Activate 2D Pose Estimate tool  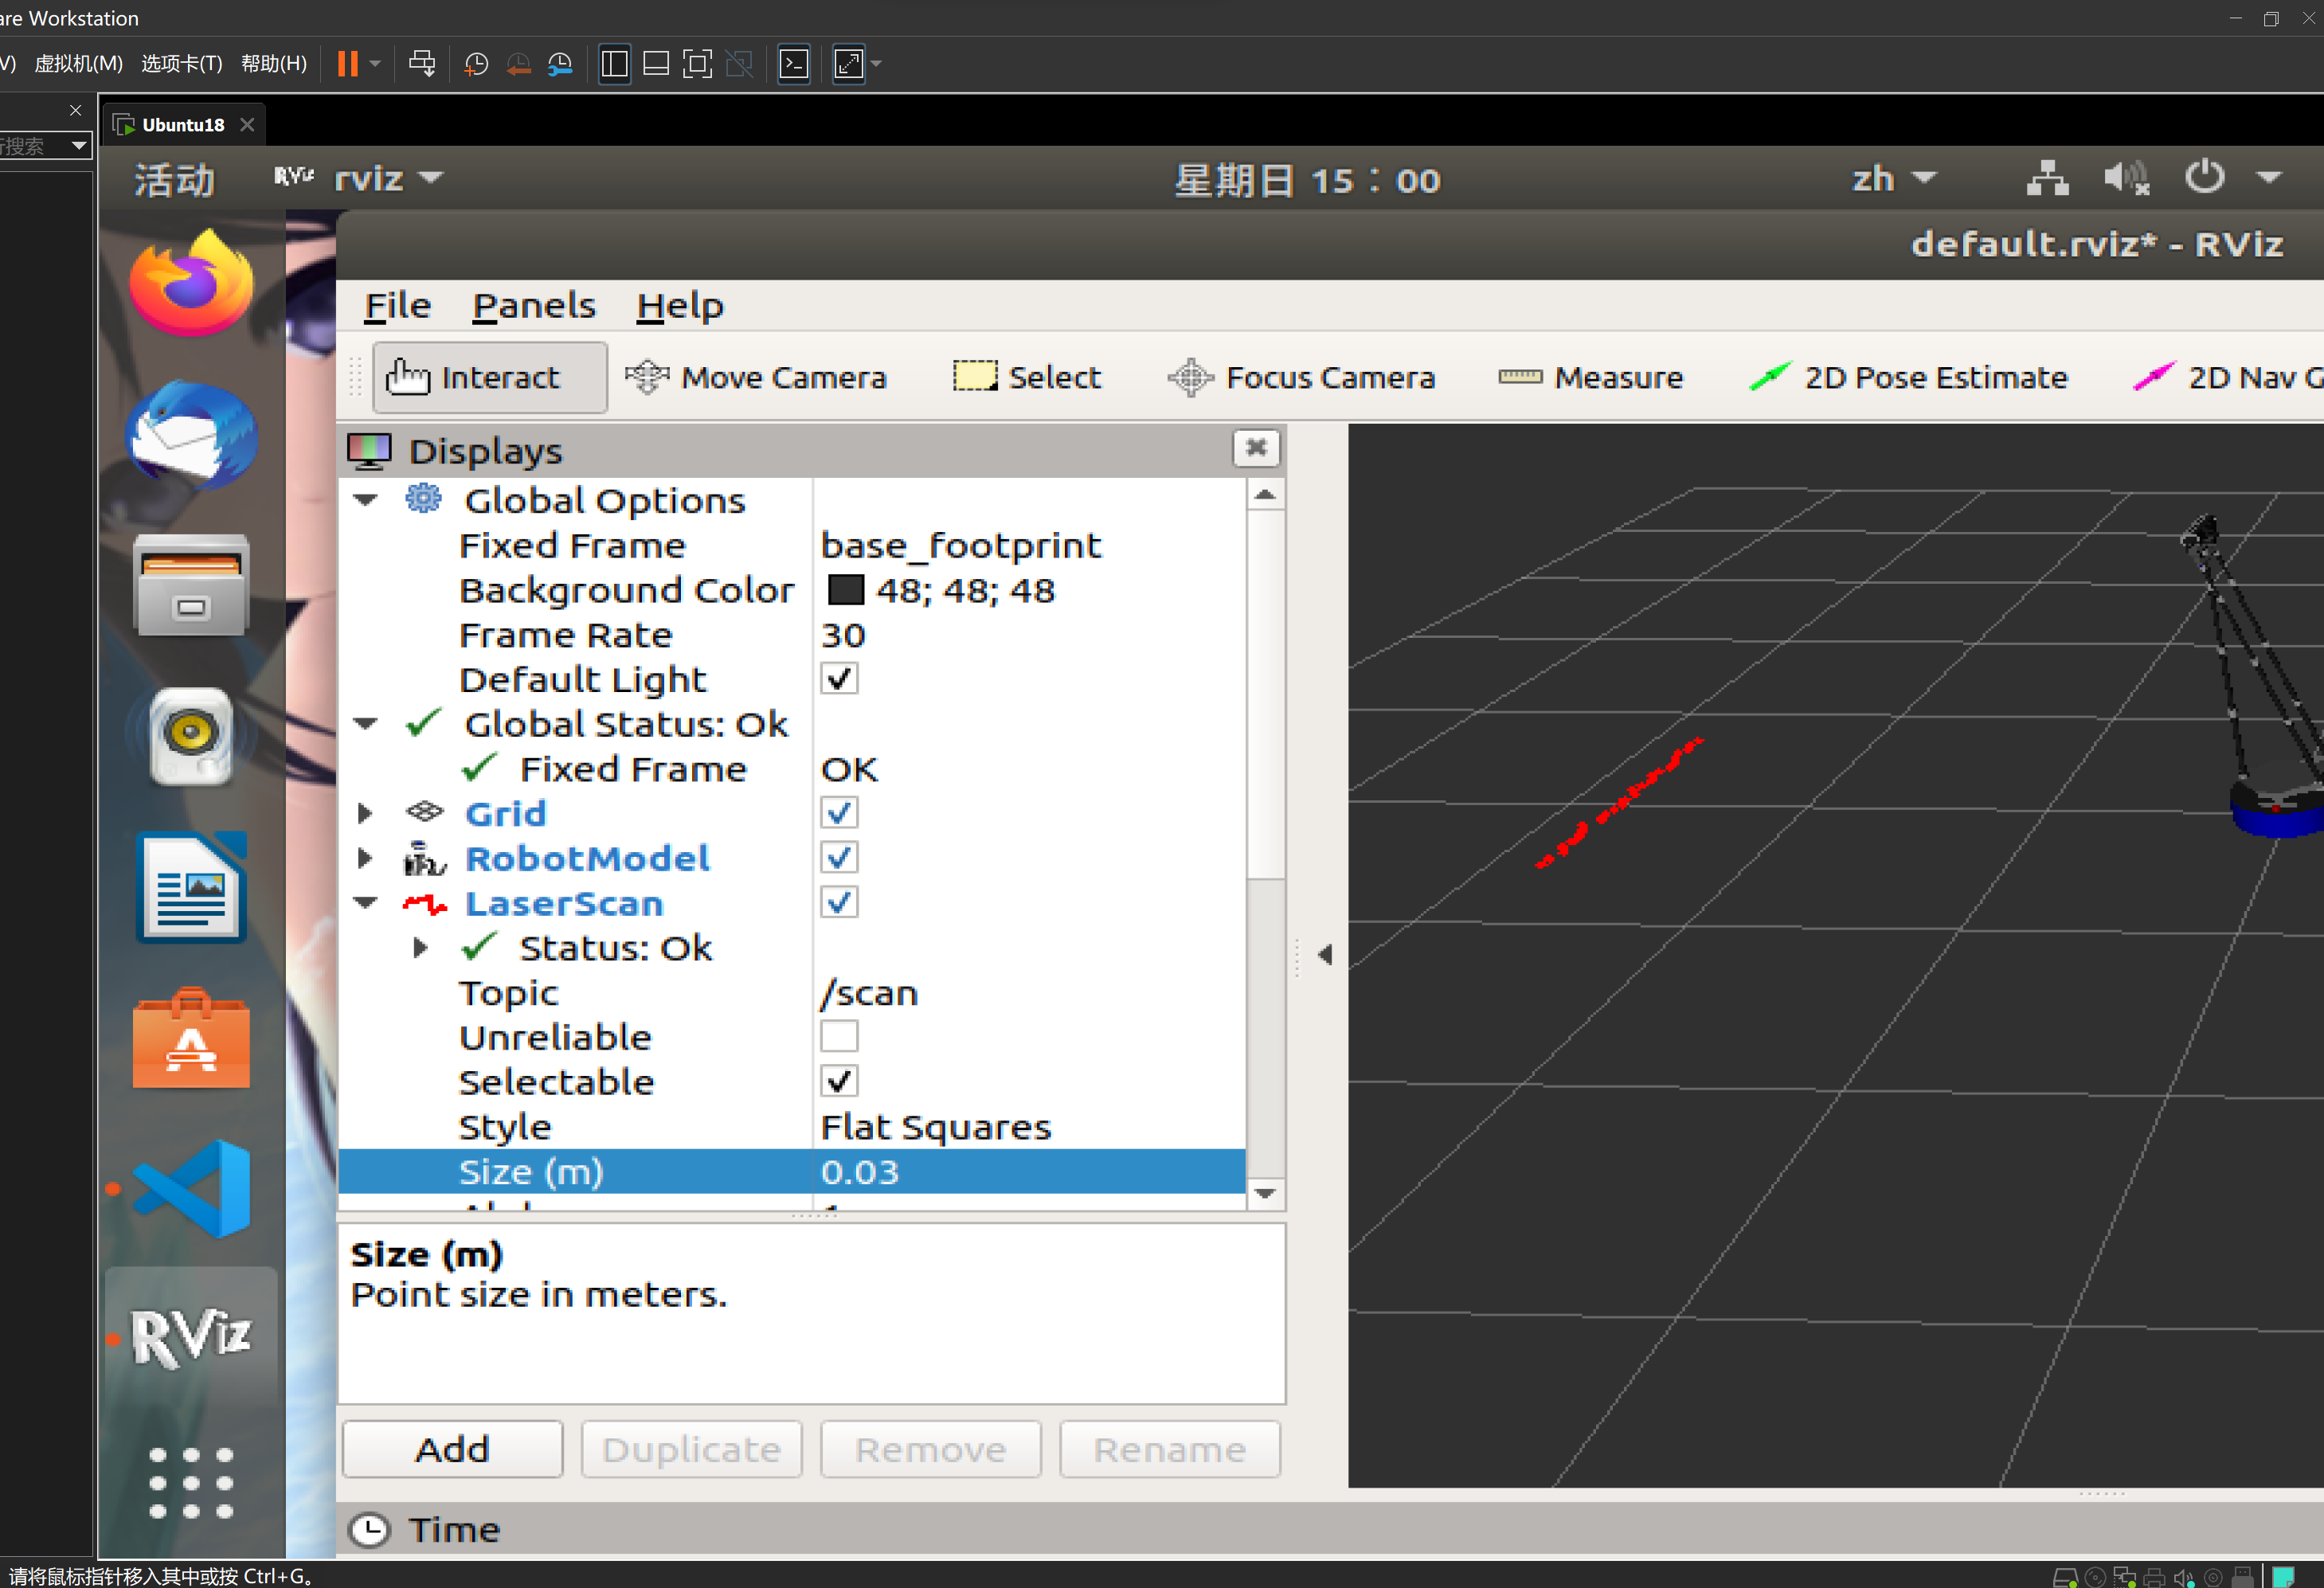click(x=1908, y=377)
